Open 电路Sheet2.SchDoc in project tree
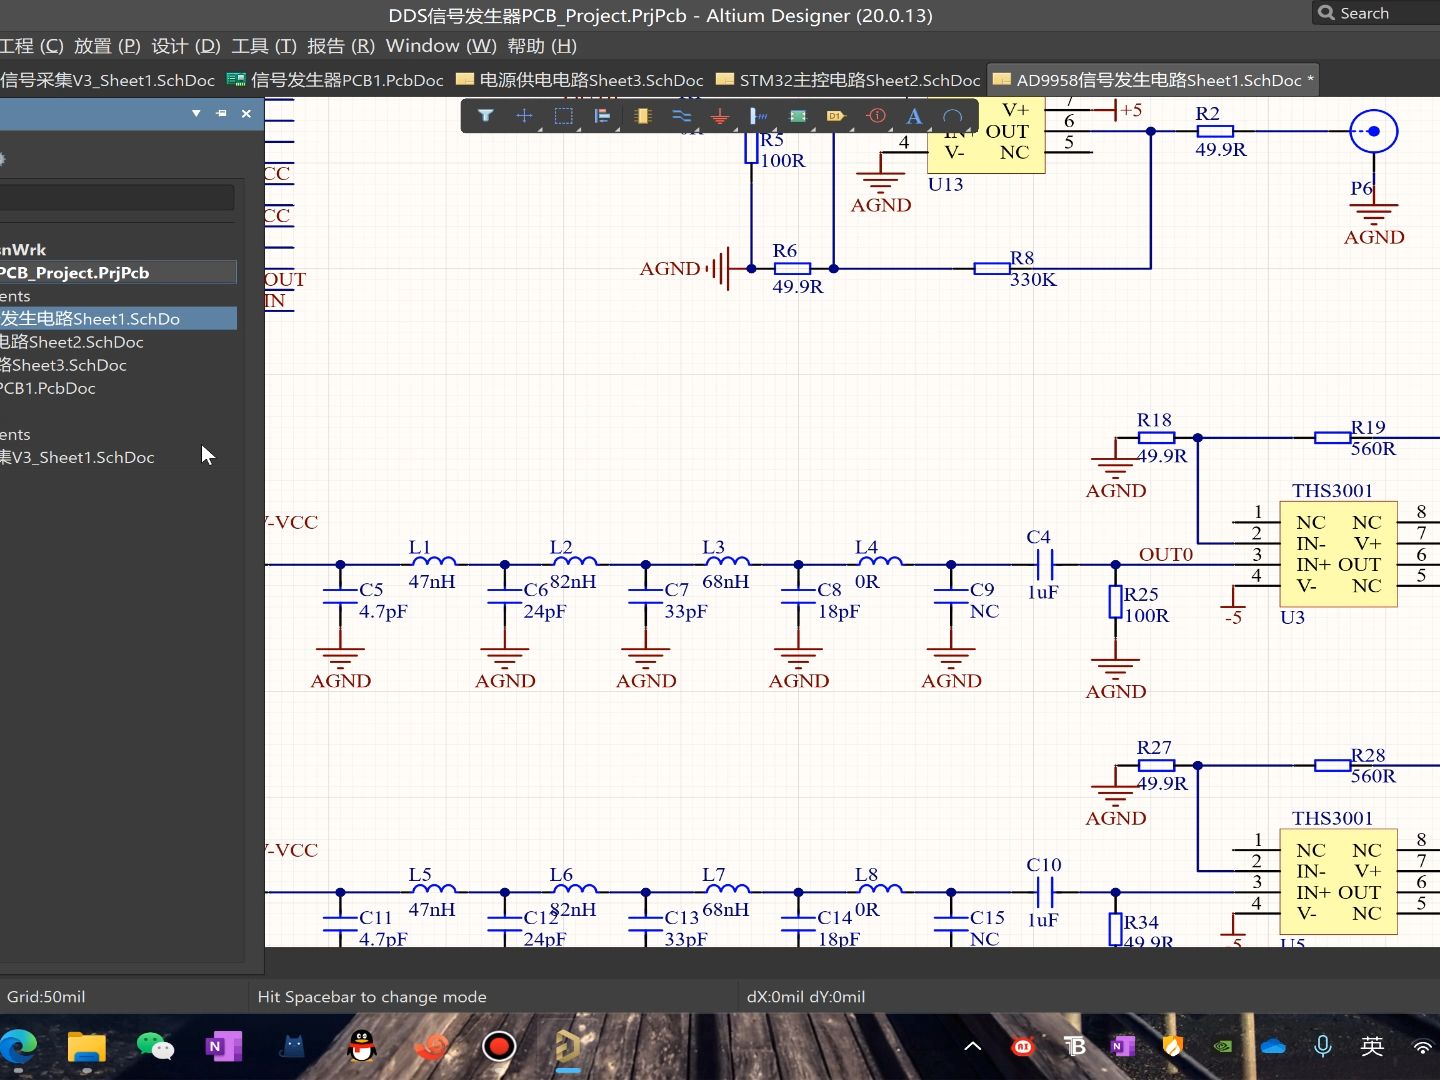Image resolution: width=1440 pixels, height=1080 pixels. [x=72, y=342]
